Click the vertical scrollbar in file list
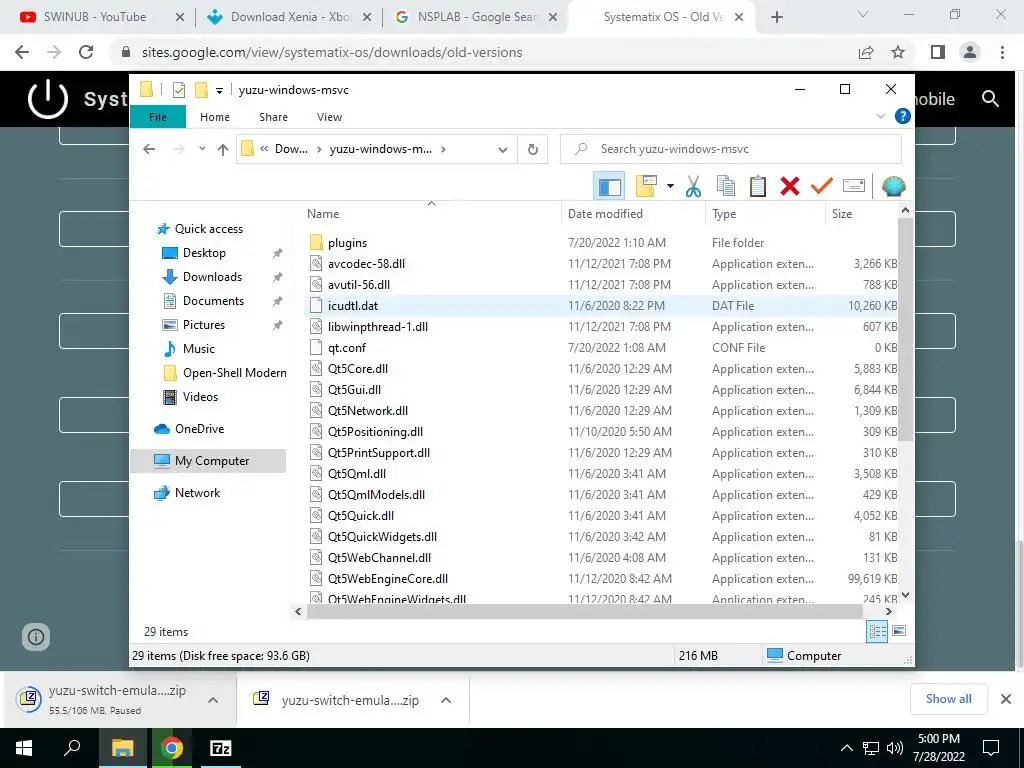 pos(905,329)
